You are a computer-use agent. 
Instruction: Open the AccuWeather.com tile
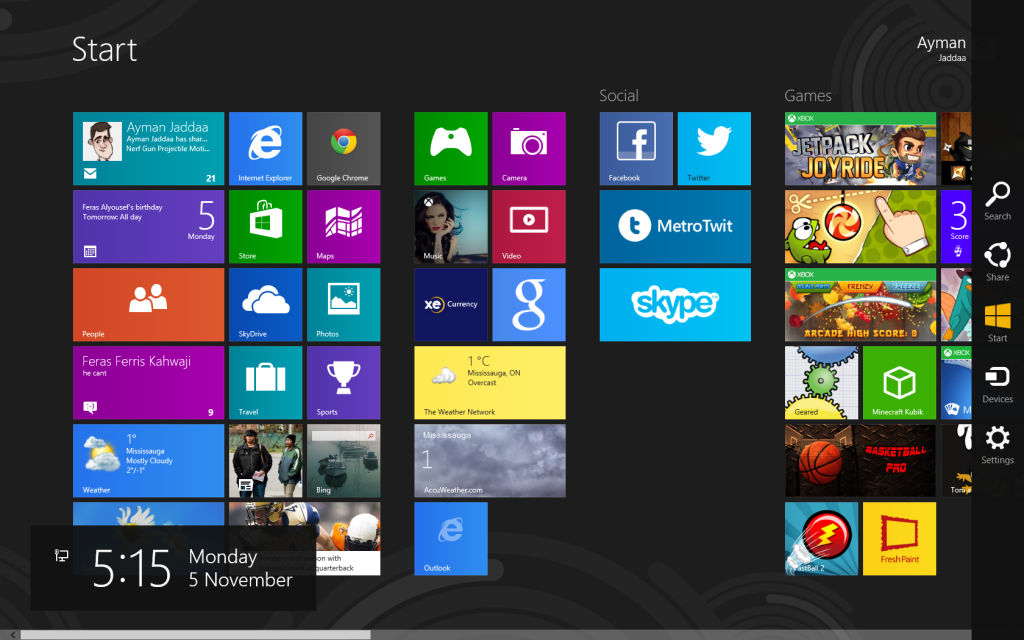(490, 460)
